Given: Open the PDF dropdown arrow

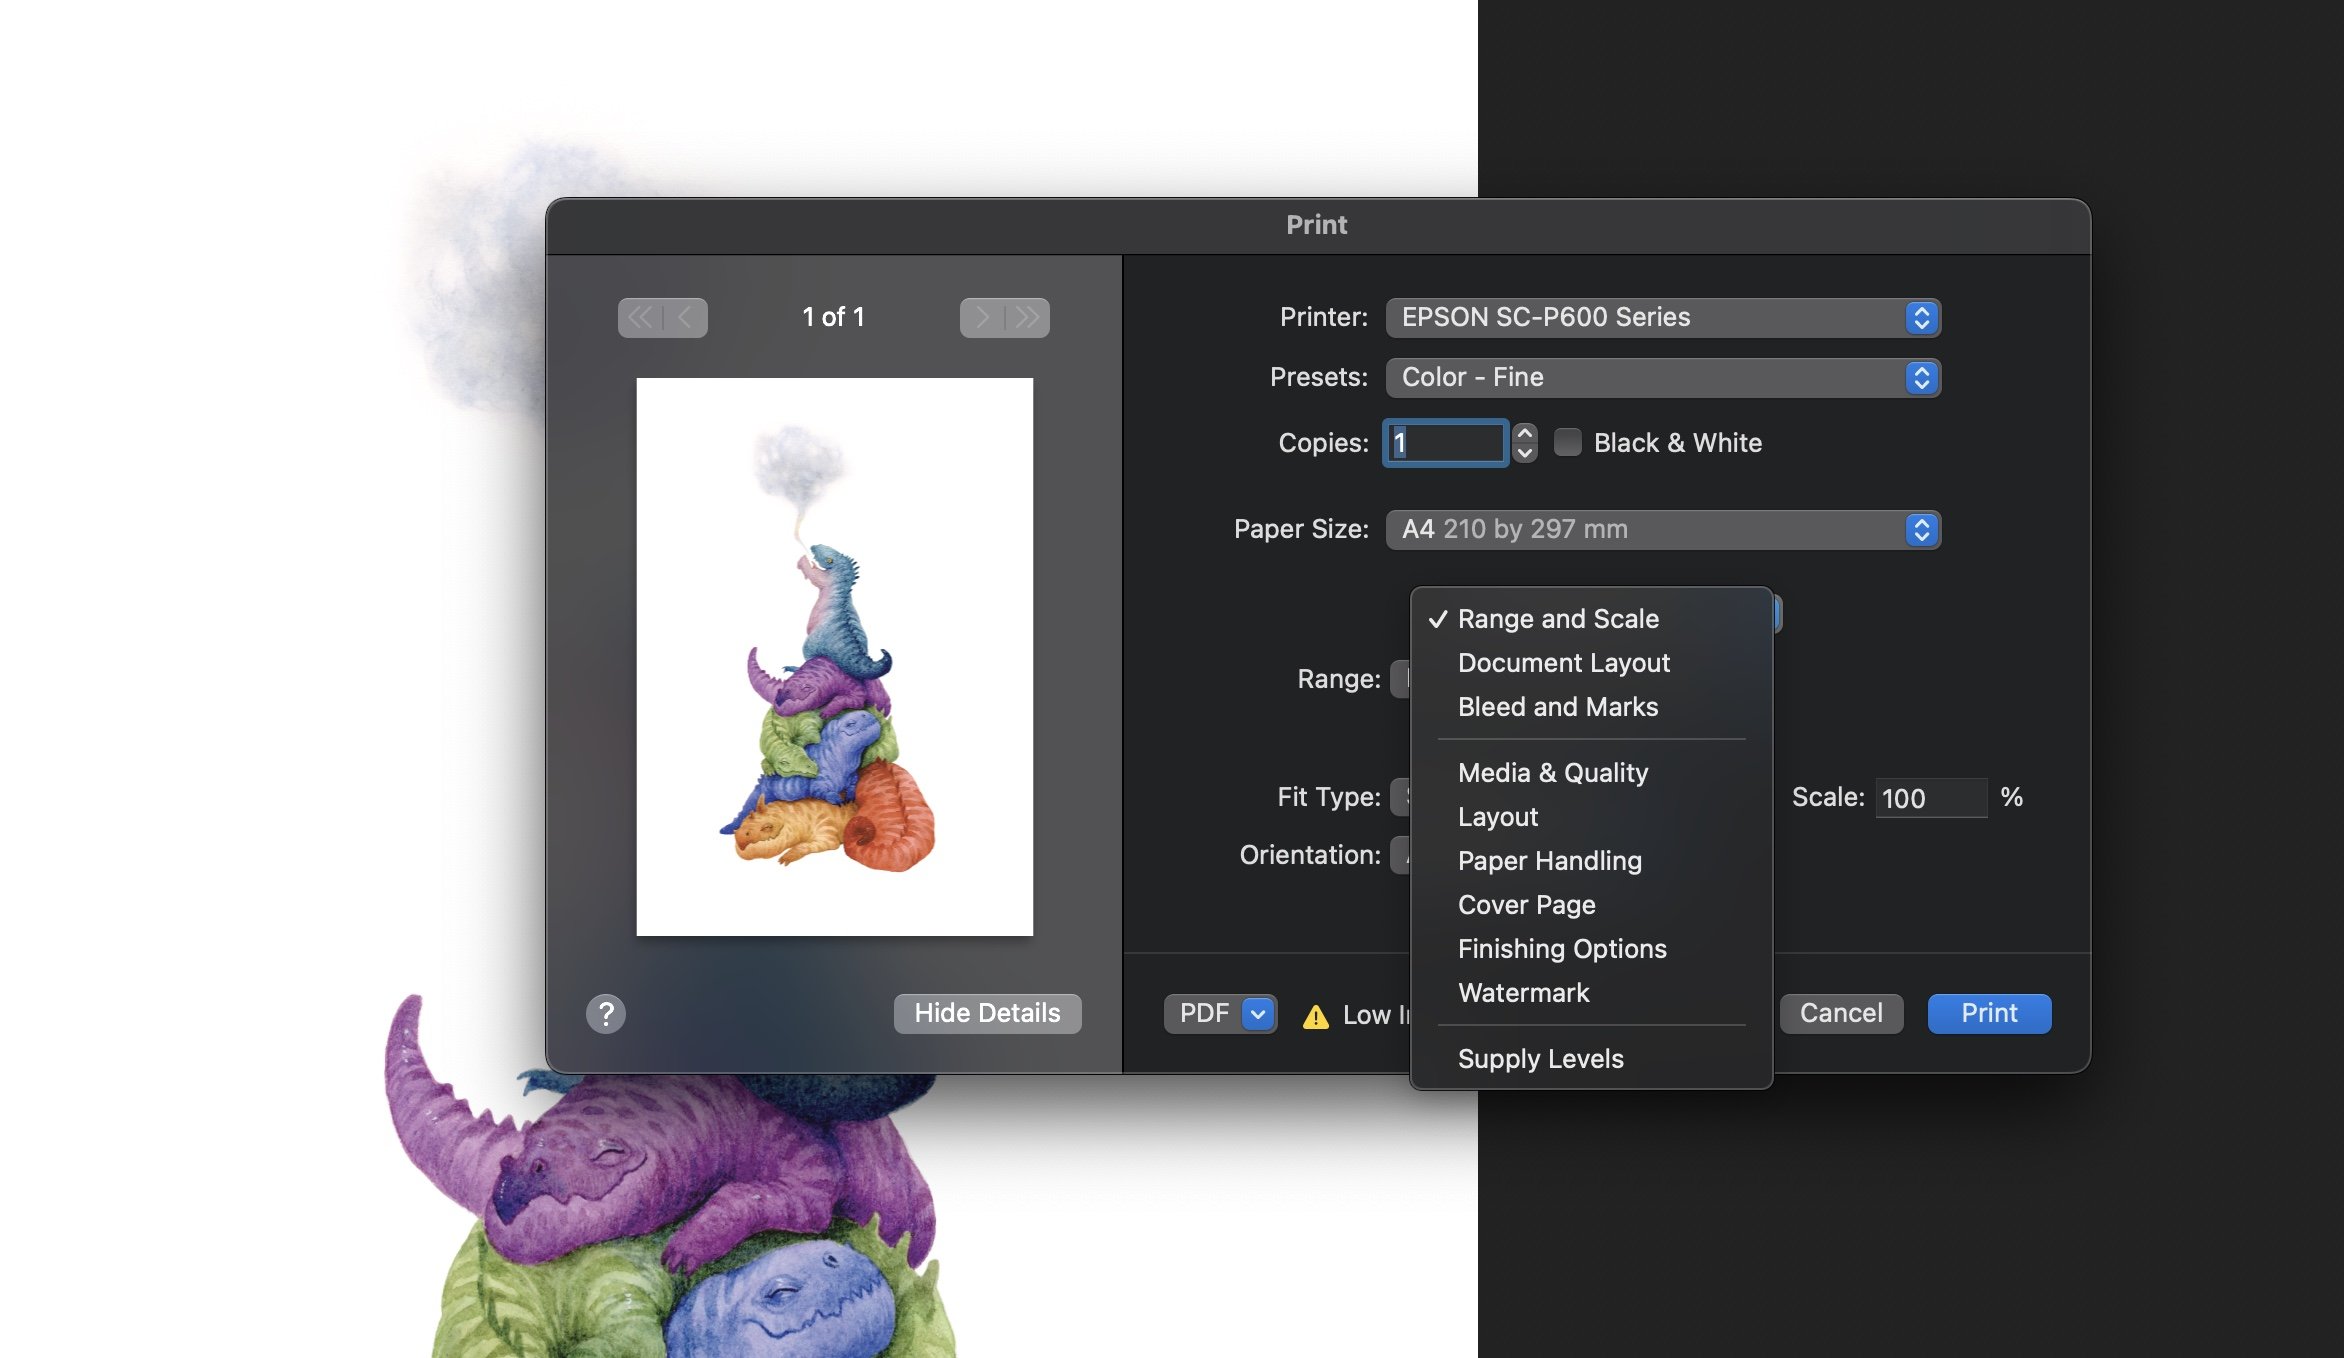Looking at the screenshot, I should coord(1258,1014).
